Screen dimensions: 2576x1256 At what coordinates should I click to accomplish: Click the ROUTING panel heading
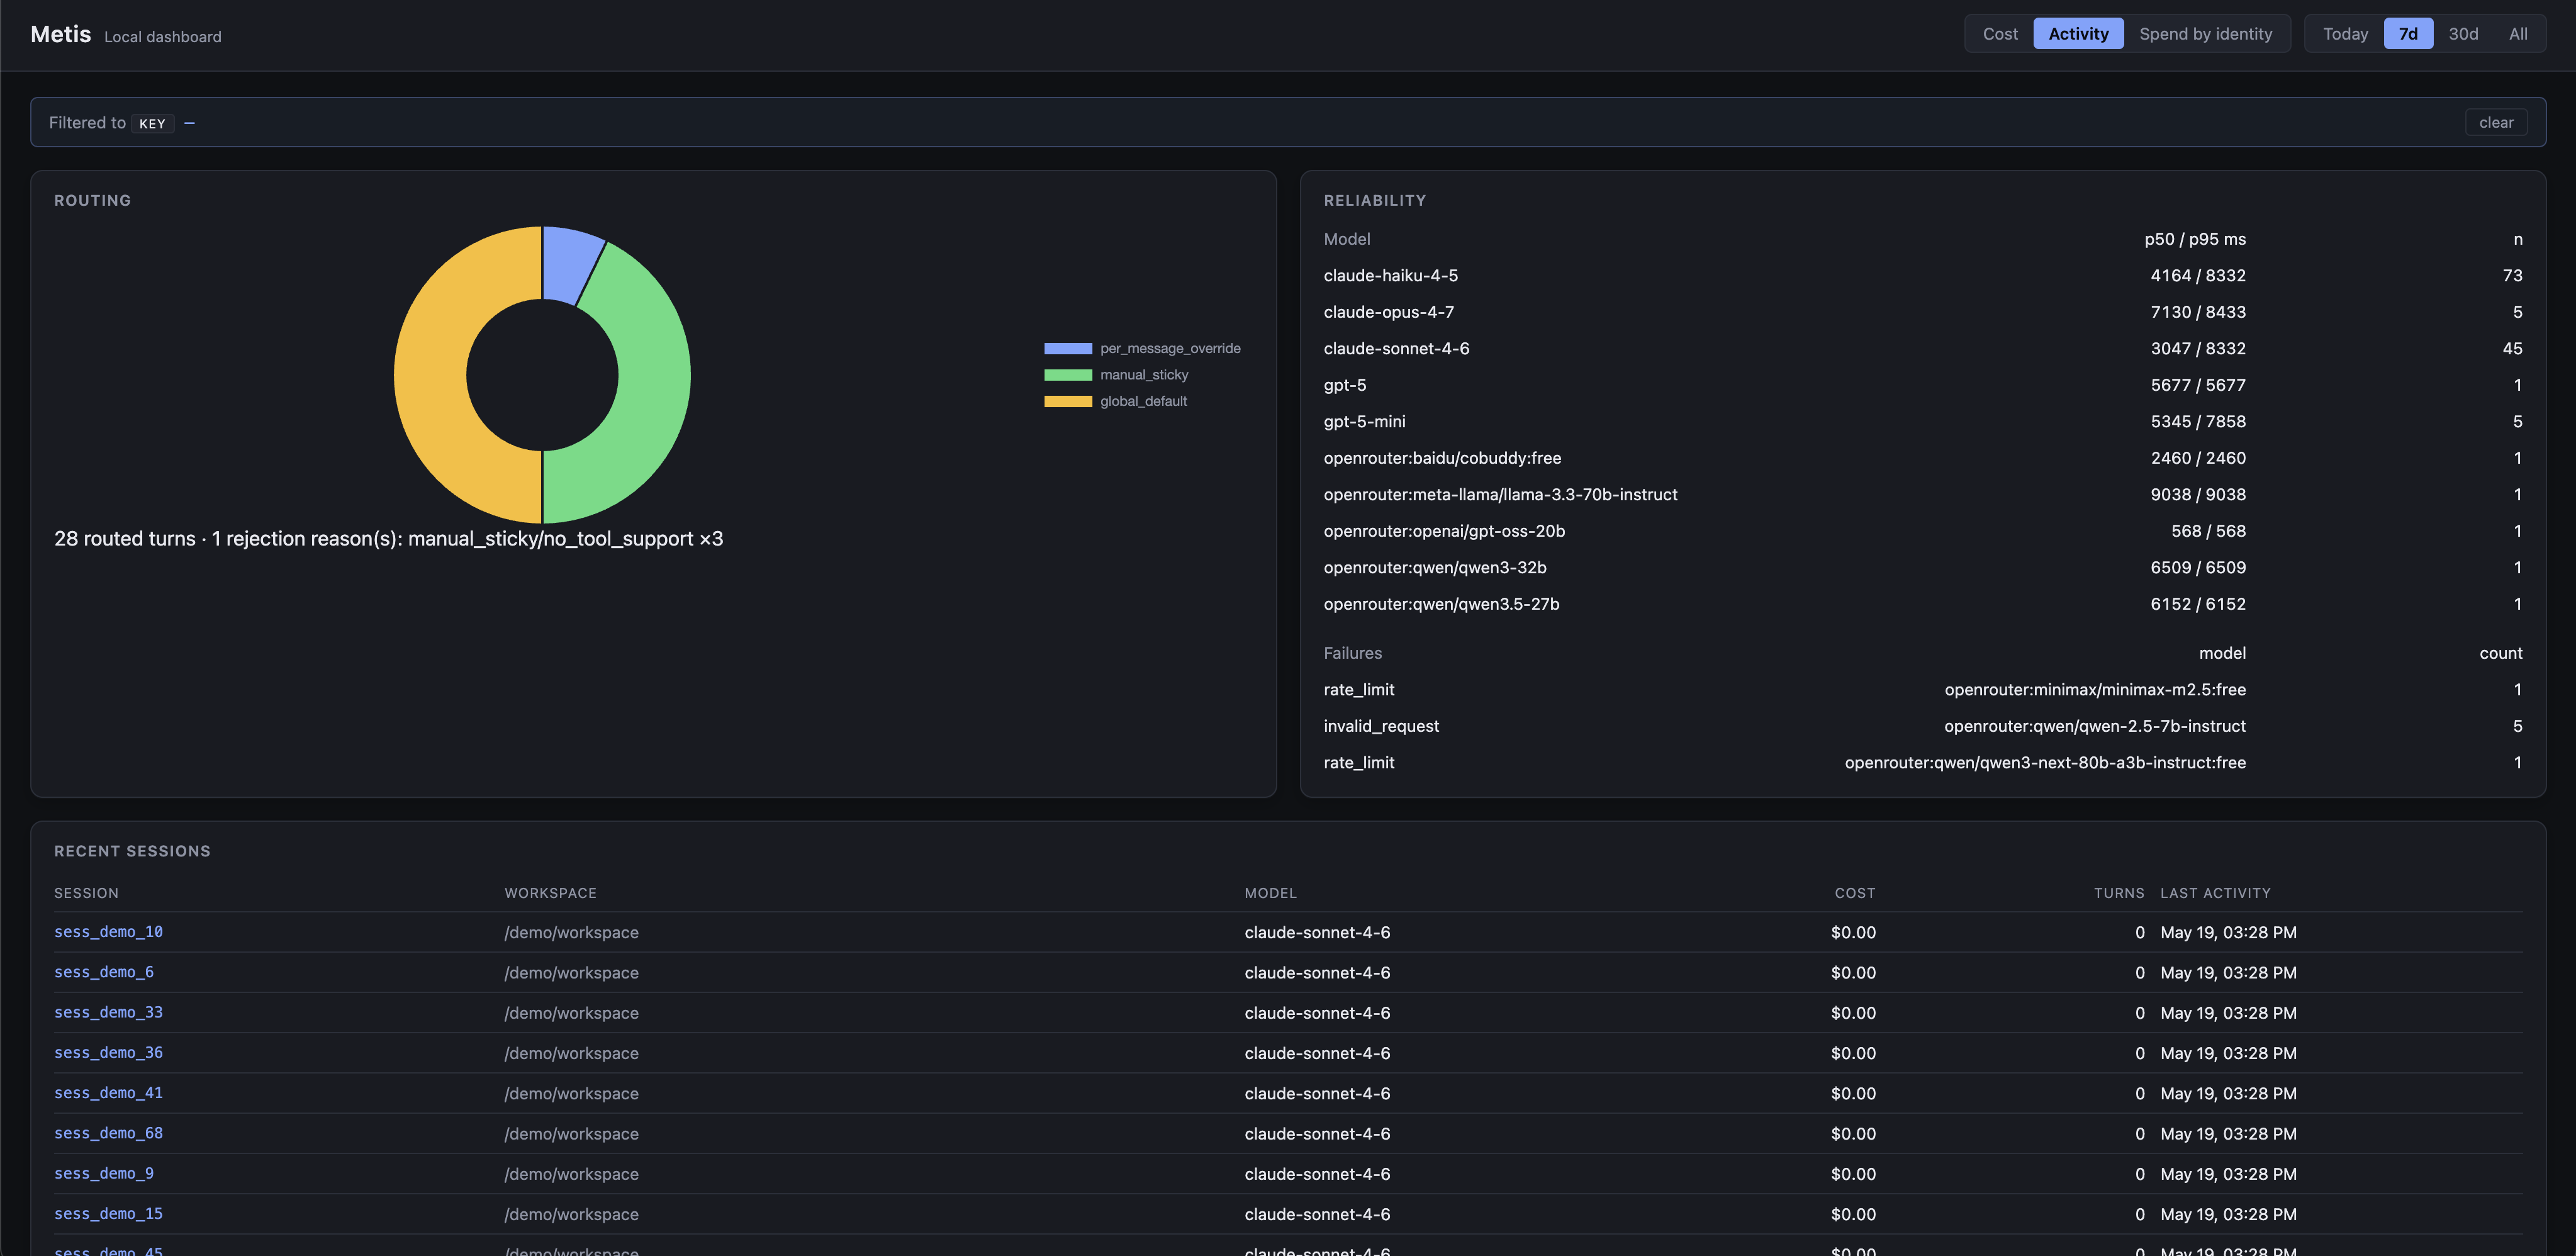92,200
